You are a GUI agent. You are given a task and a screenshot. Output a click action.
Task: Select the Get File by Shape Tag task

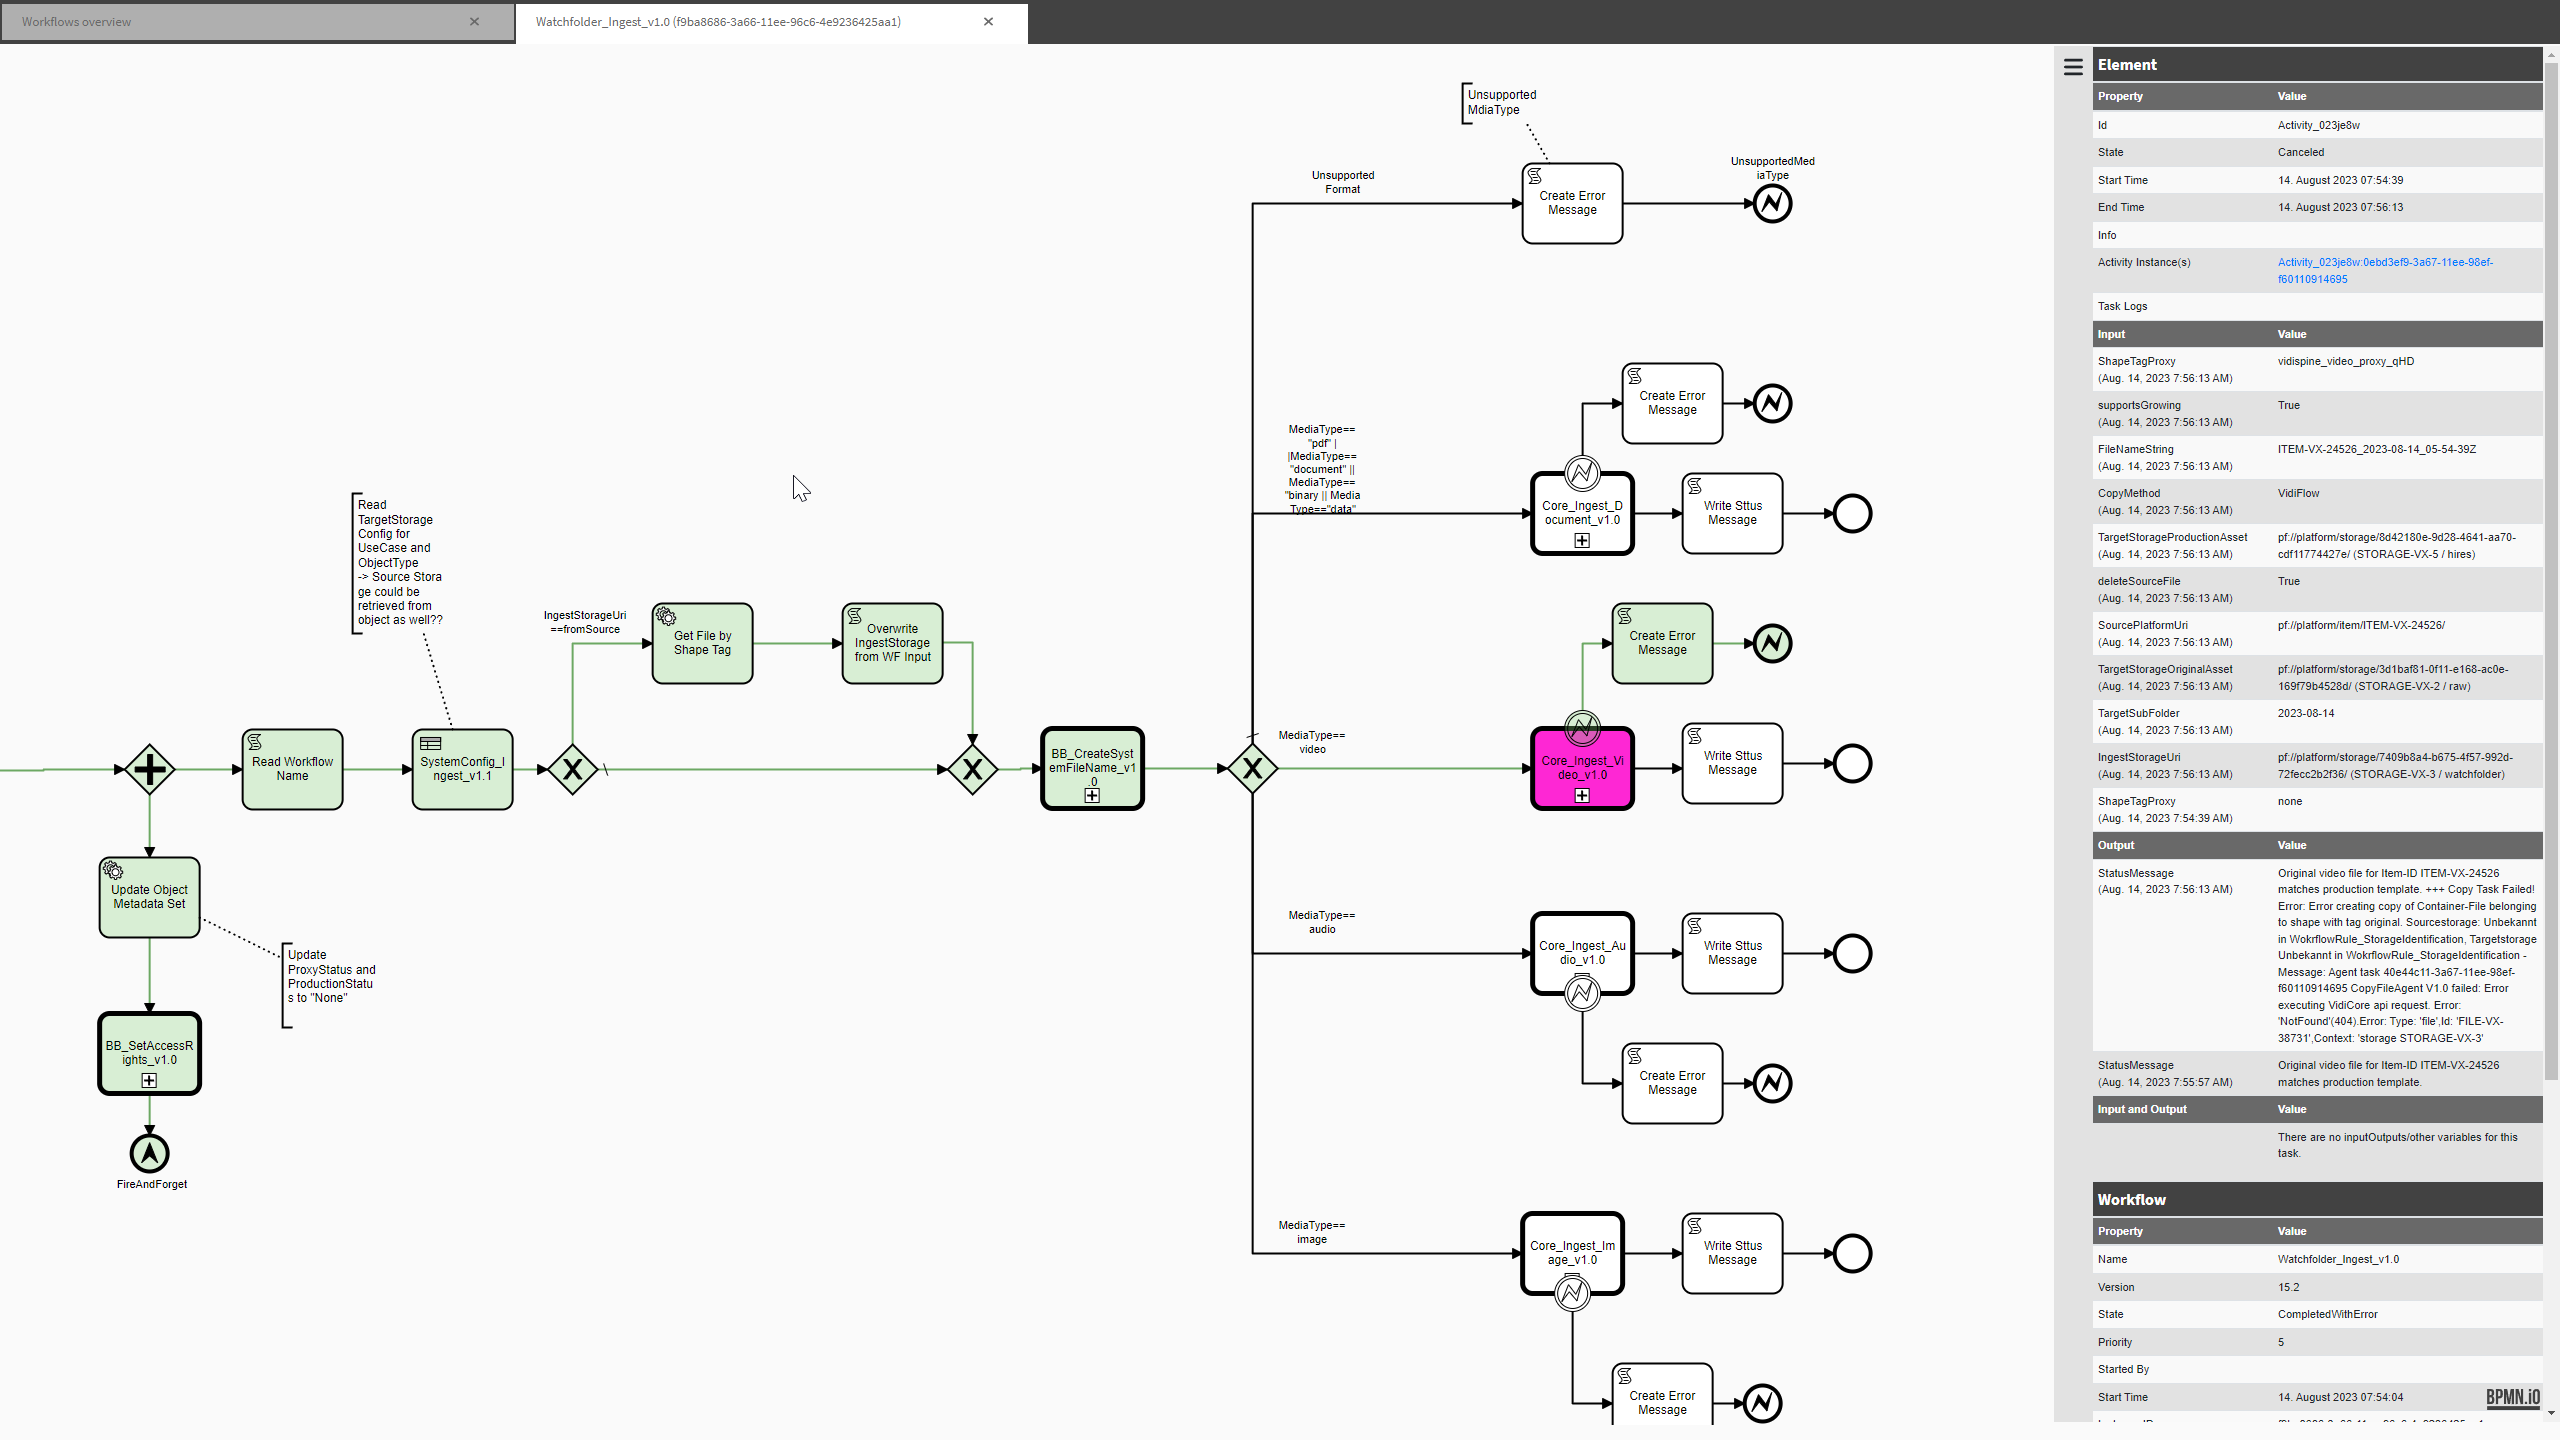coord(702,643)
